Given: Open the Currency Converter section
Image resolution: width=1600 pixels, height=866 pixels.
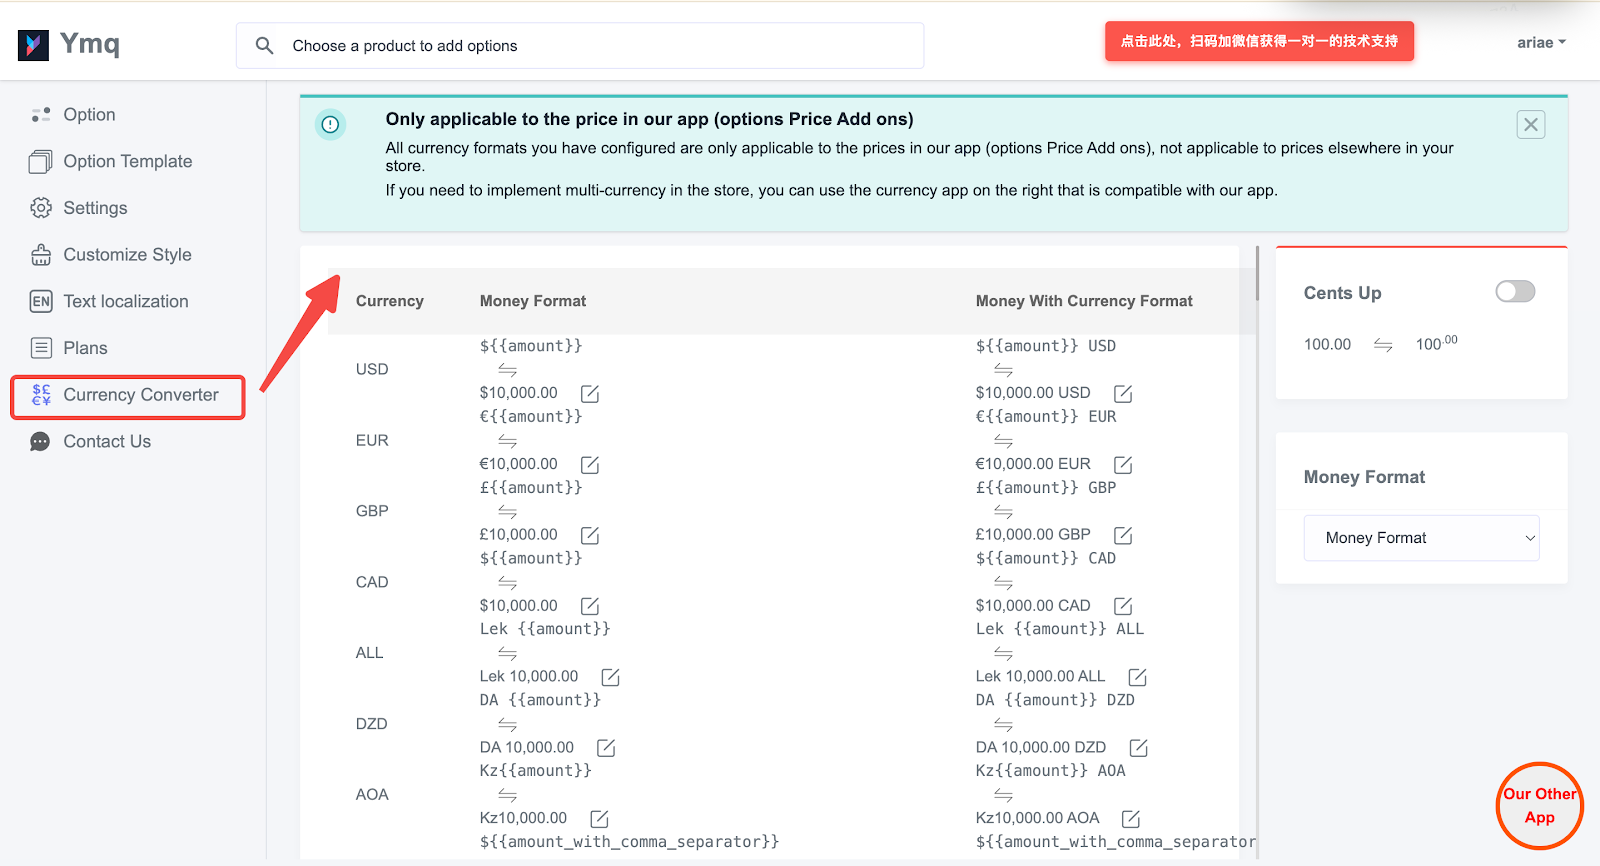Looking at the screenshot, I should tap(140, 395).
